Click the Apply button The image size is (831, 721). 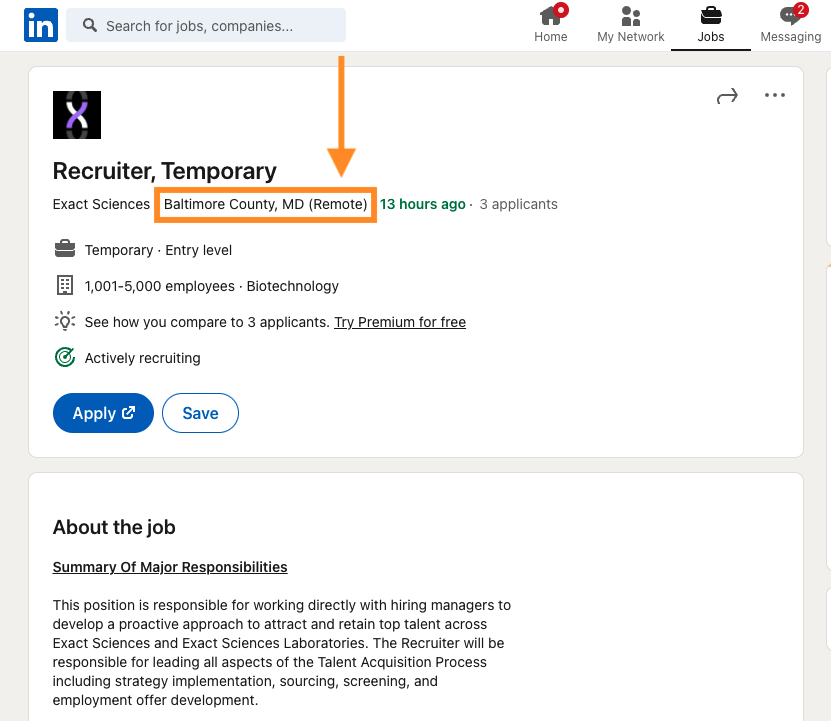pos(103,413)
